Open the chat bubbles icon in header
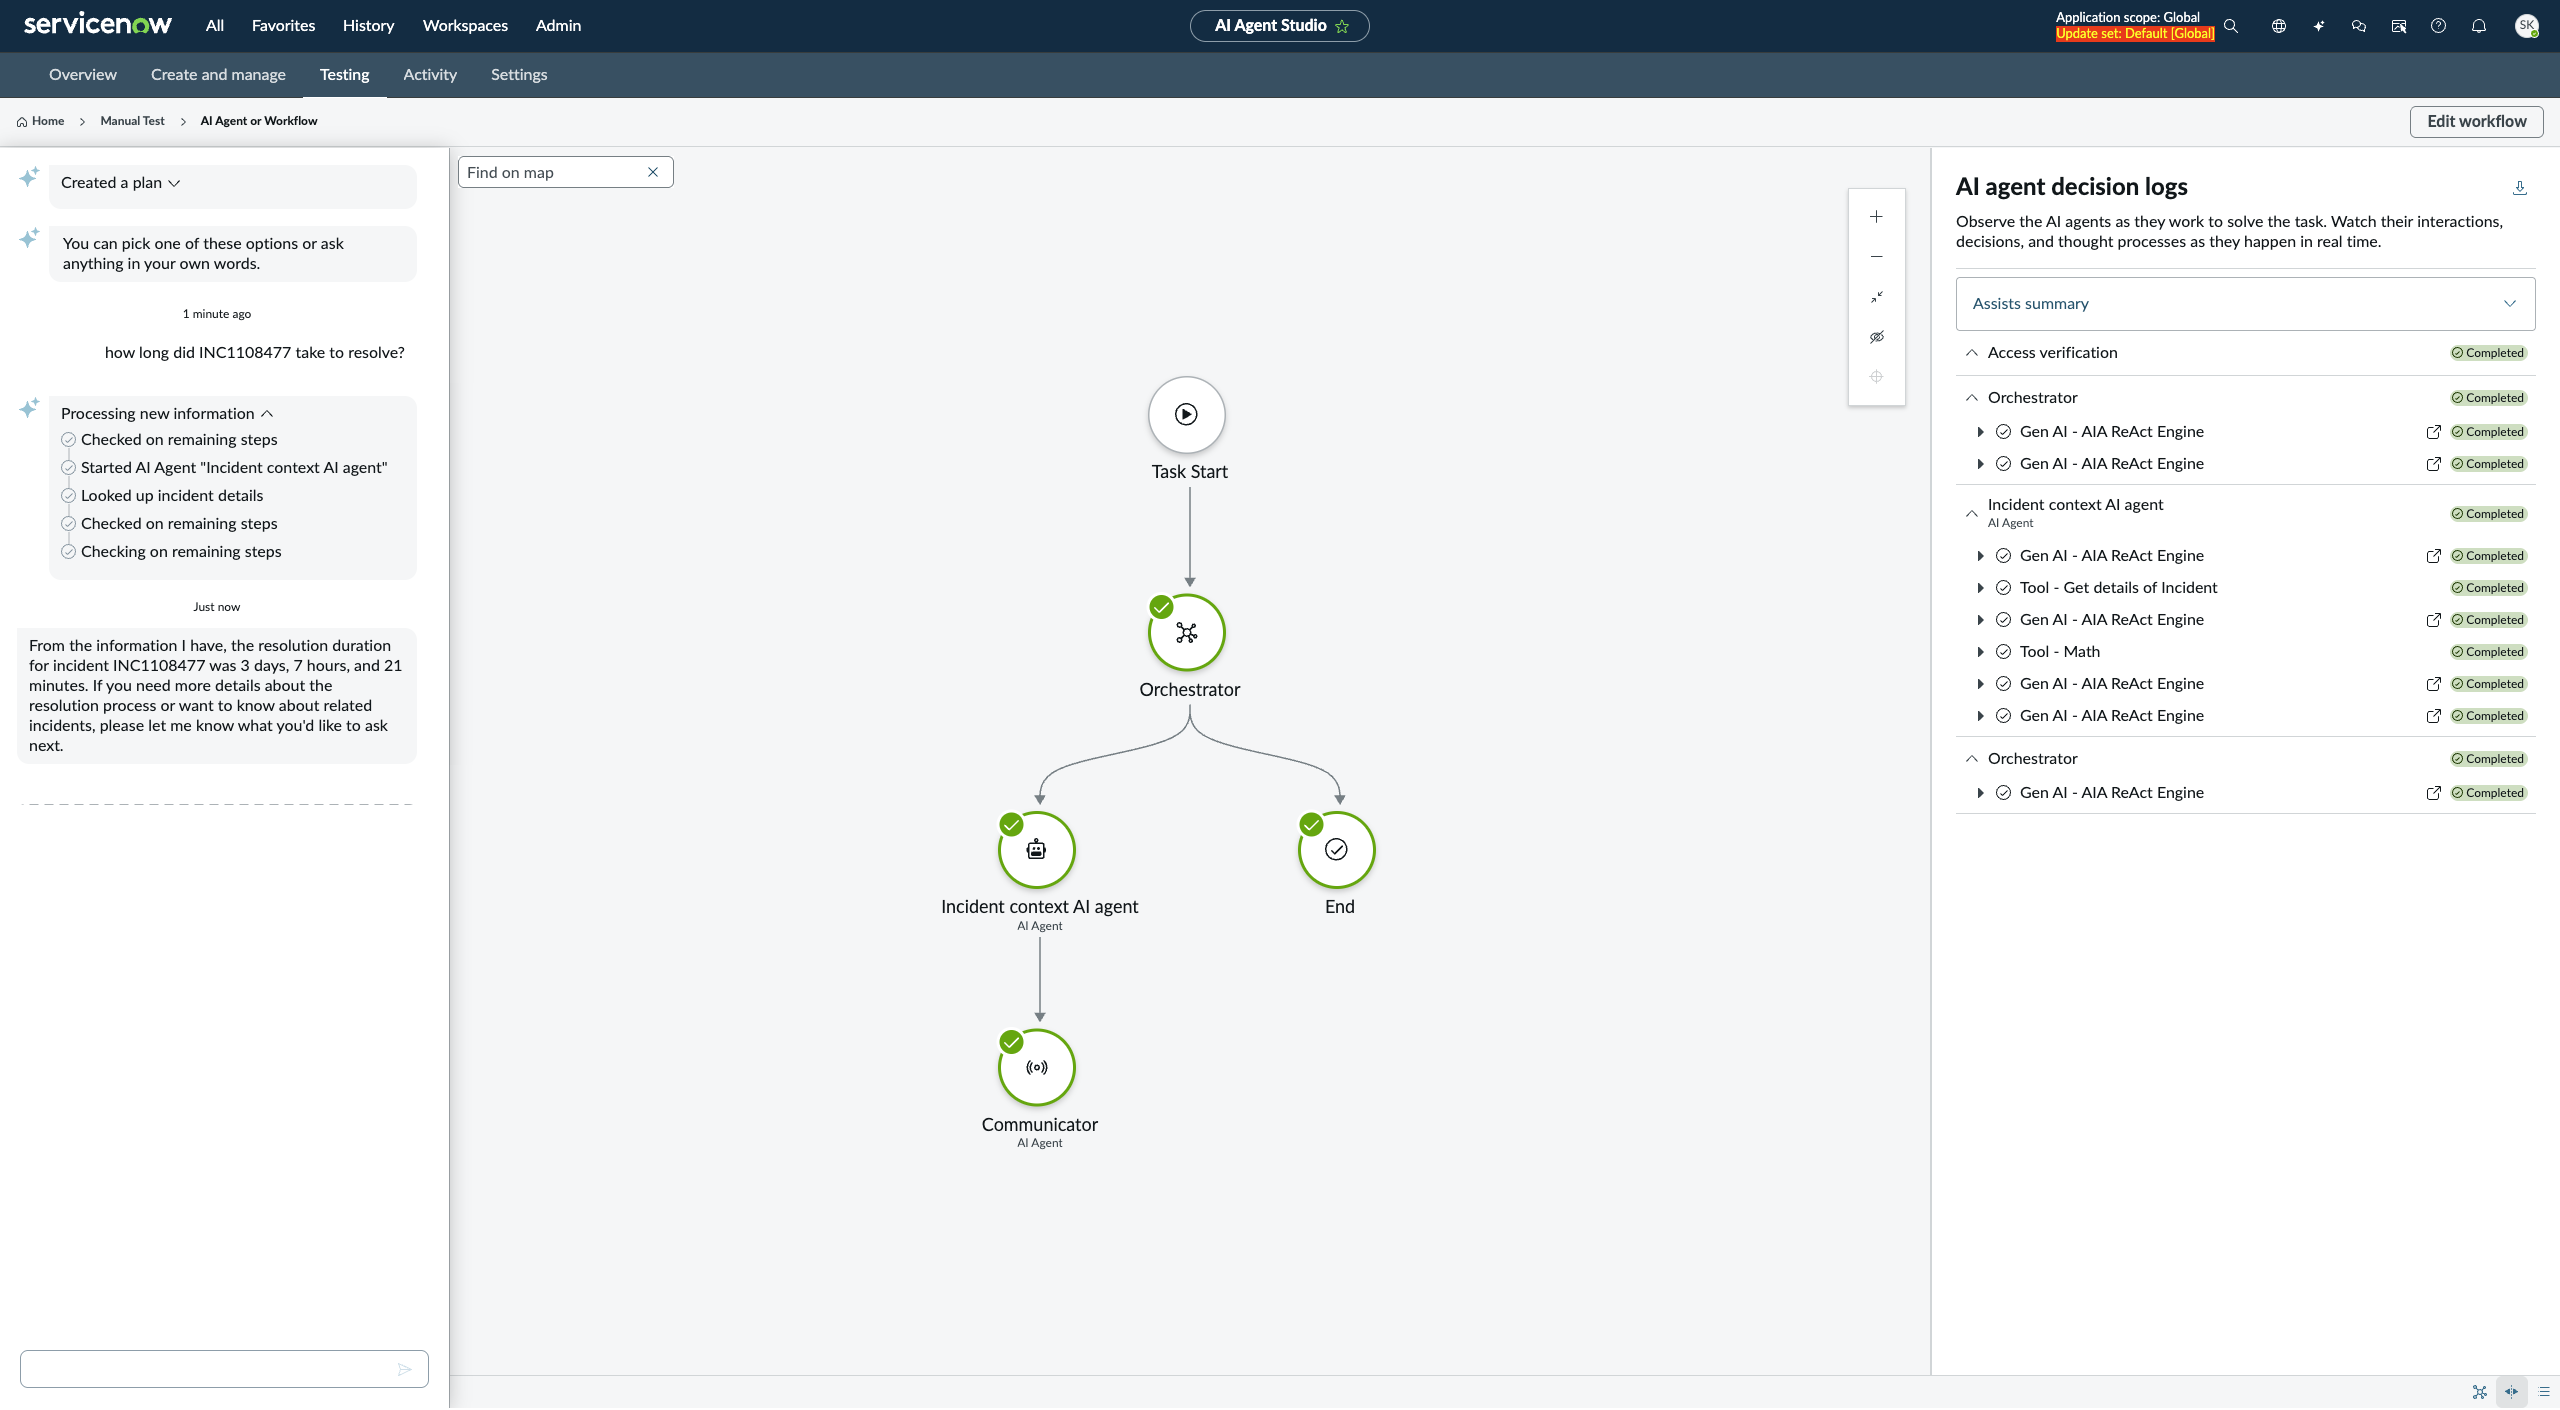Screen dimensions: 2560x1410 point(2359,26)
